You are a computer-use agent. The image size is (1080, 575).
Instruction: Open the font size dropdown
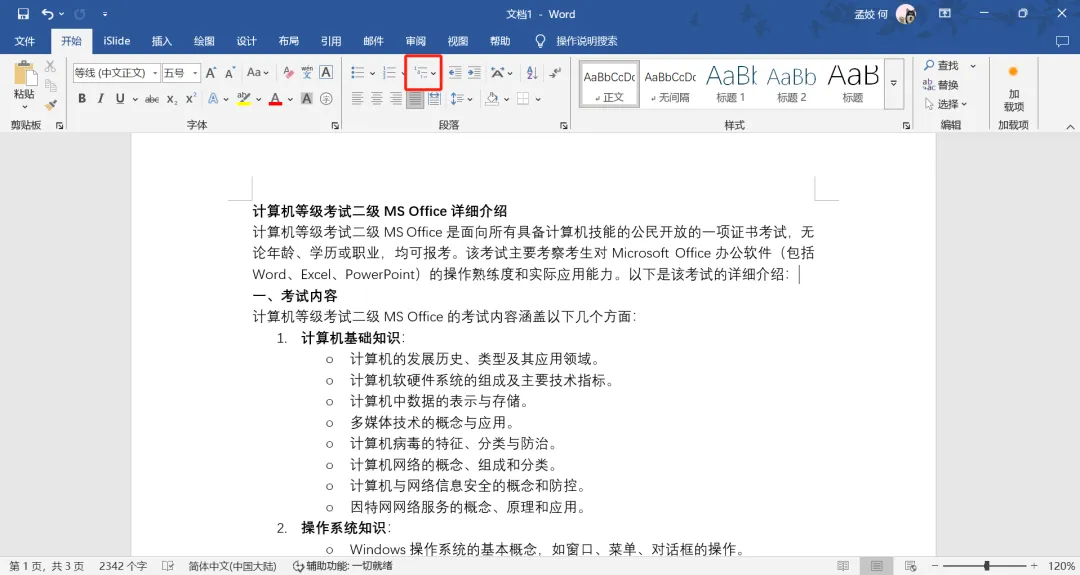(x=196, y=72)
